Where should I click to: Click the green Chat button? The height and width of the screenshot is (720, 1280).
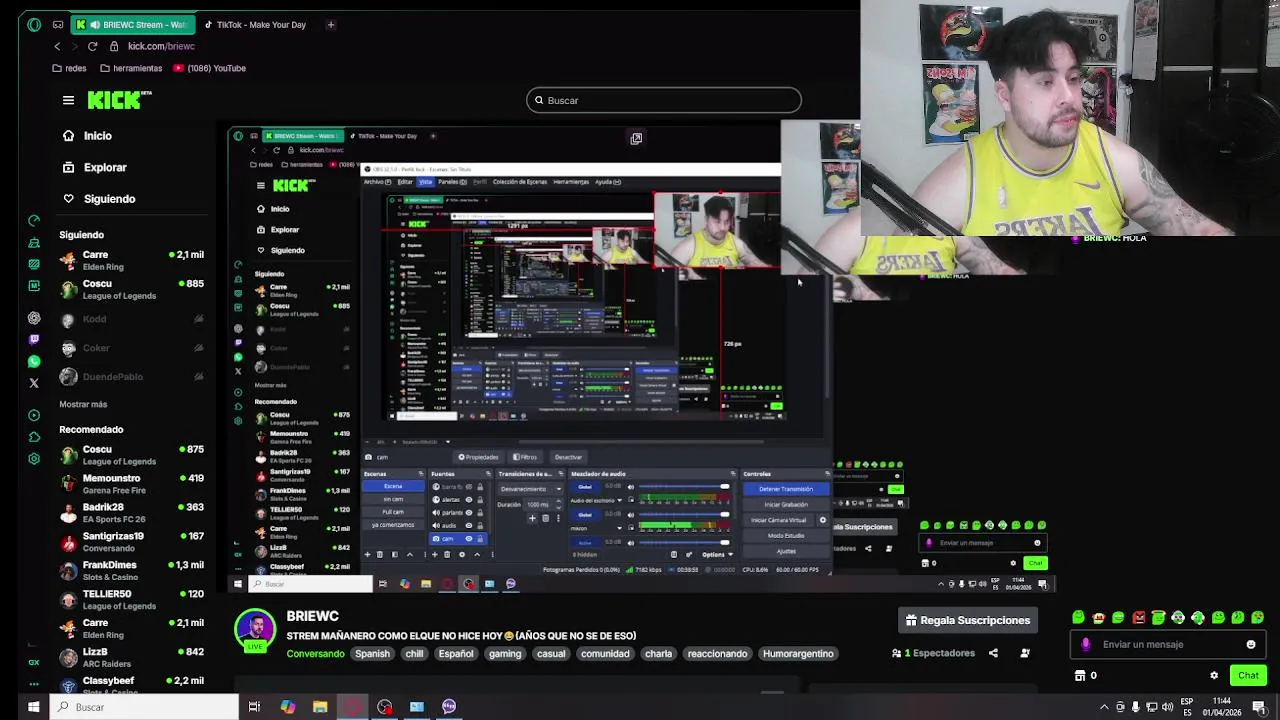(x=1248, y=675)
